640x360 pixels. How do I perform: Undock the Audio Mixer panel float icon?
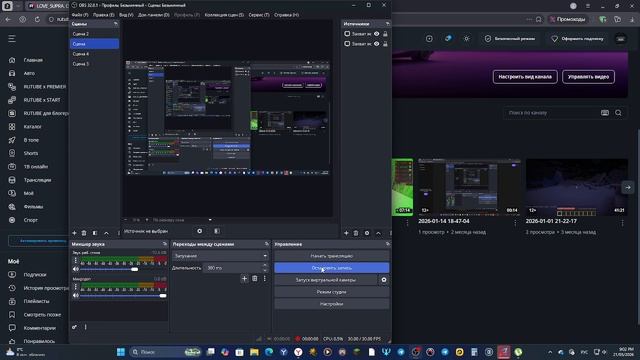[165, 244]
